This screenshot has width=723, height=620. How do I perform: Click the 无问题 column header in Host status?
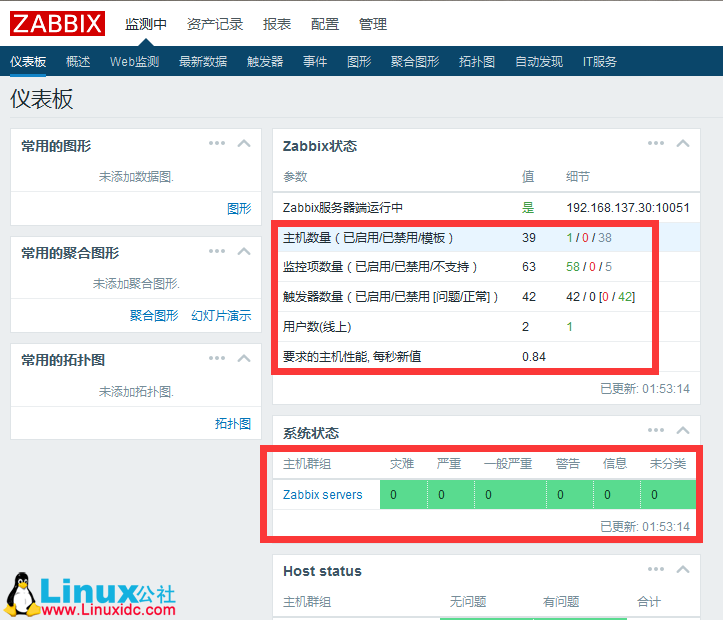[468, 602]
